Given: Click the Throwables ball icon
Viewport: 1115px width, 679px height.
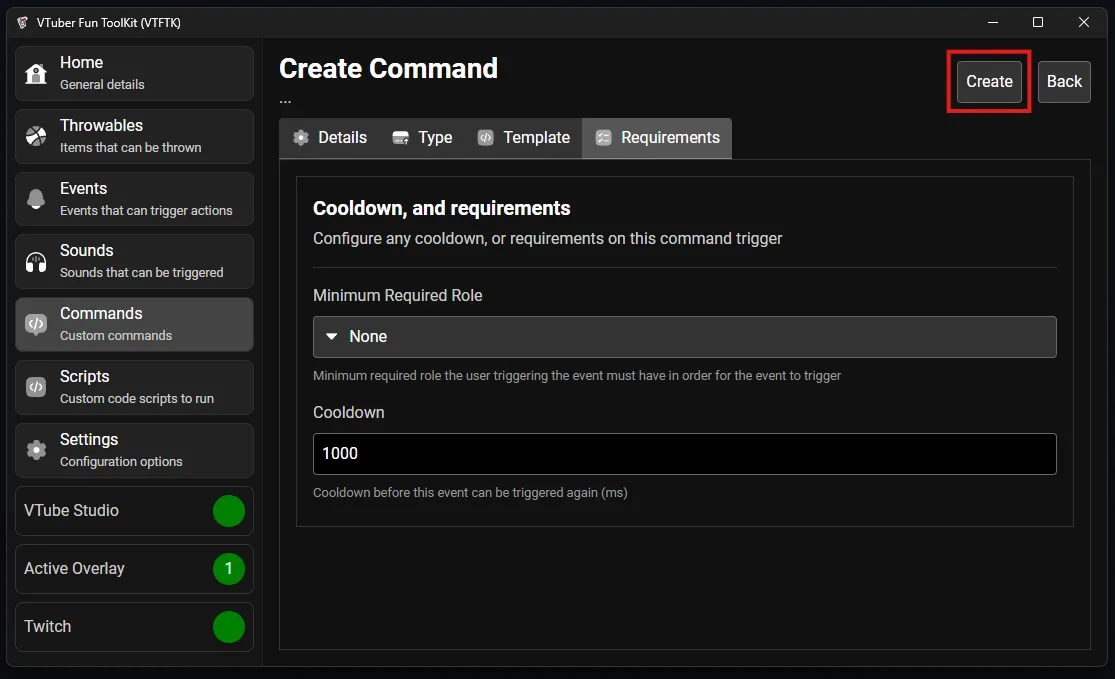Looking at the screenshot, I should pyautogui.click(x=36, y=136).
